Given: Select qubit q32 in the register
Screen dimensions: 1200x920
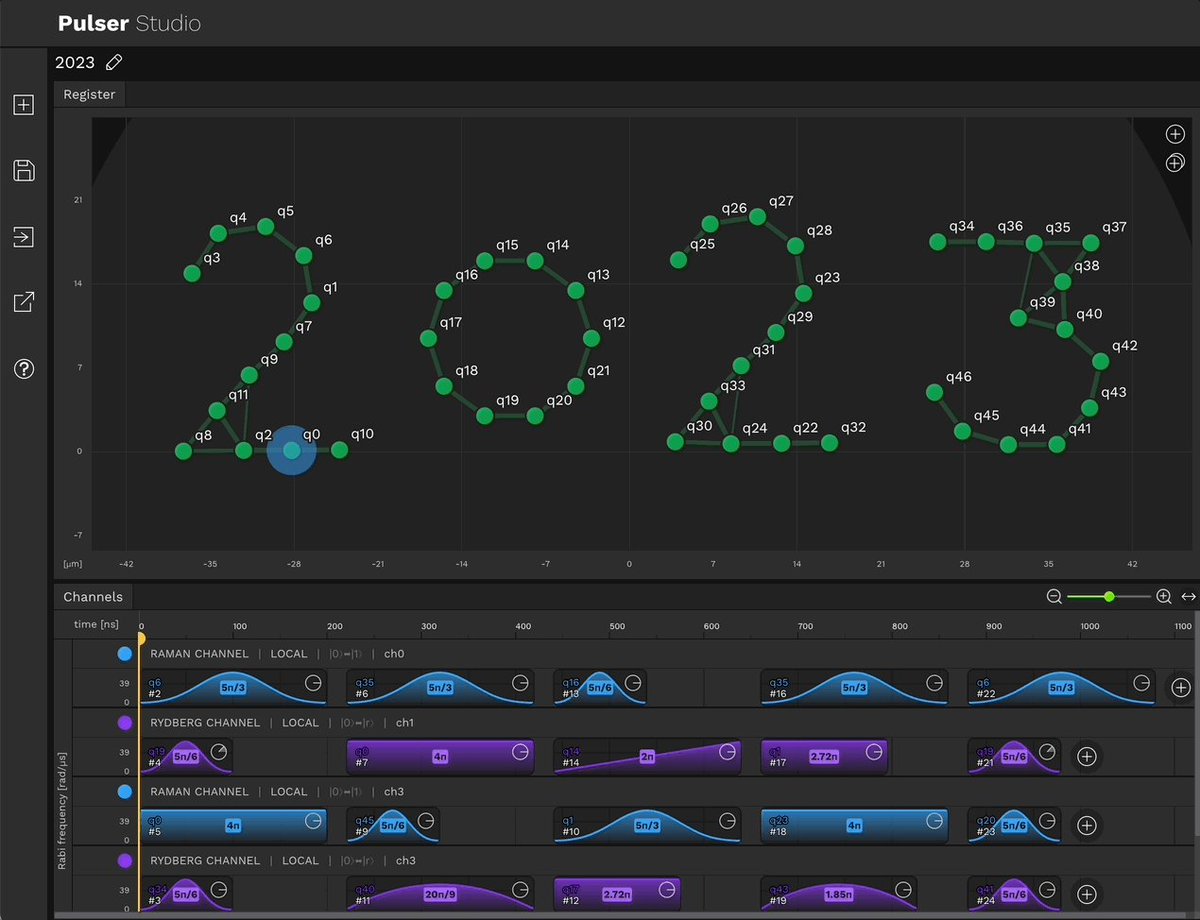Looking at the screenshot, I should 829,442.
